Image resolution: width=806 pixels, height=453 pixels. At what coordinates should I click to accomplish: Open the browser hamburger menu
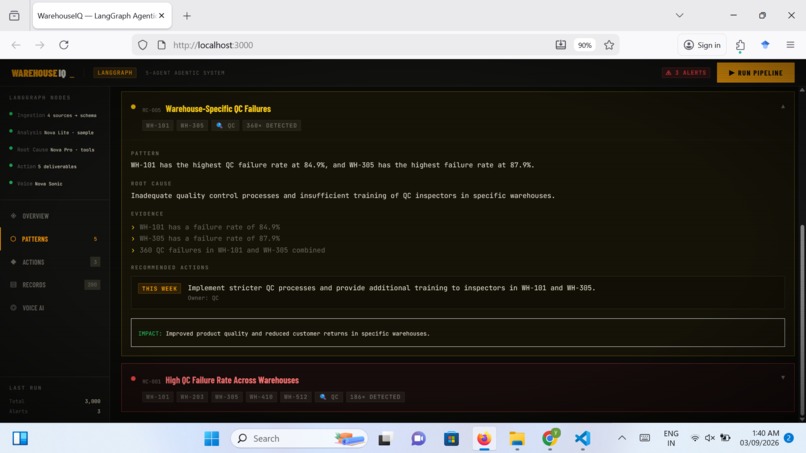tap(790, 45)
